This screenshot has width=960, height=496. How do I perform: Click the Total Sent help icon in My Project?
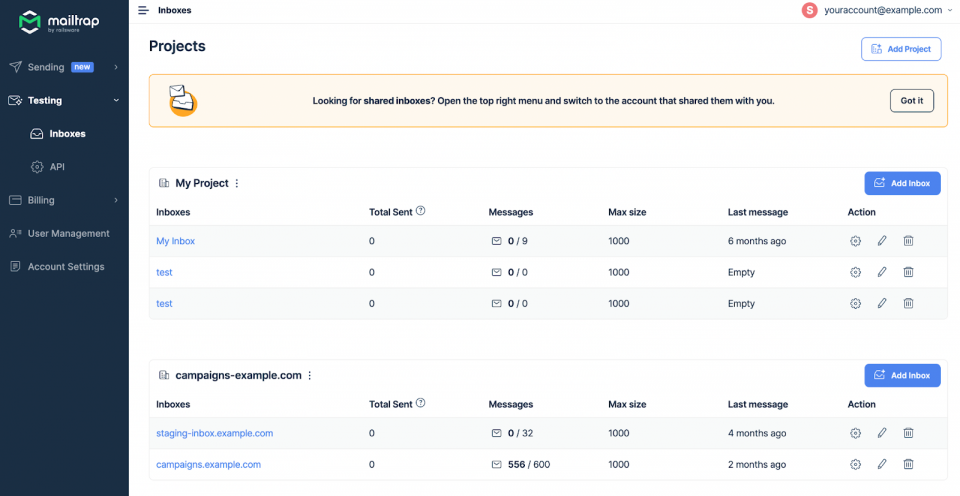pyautogui.click(x=421, y=211)
